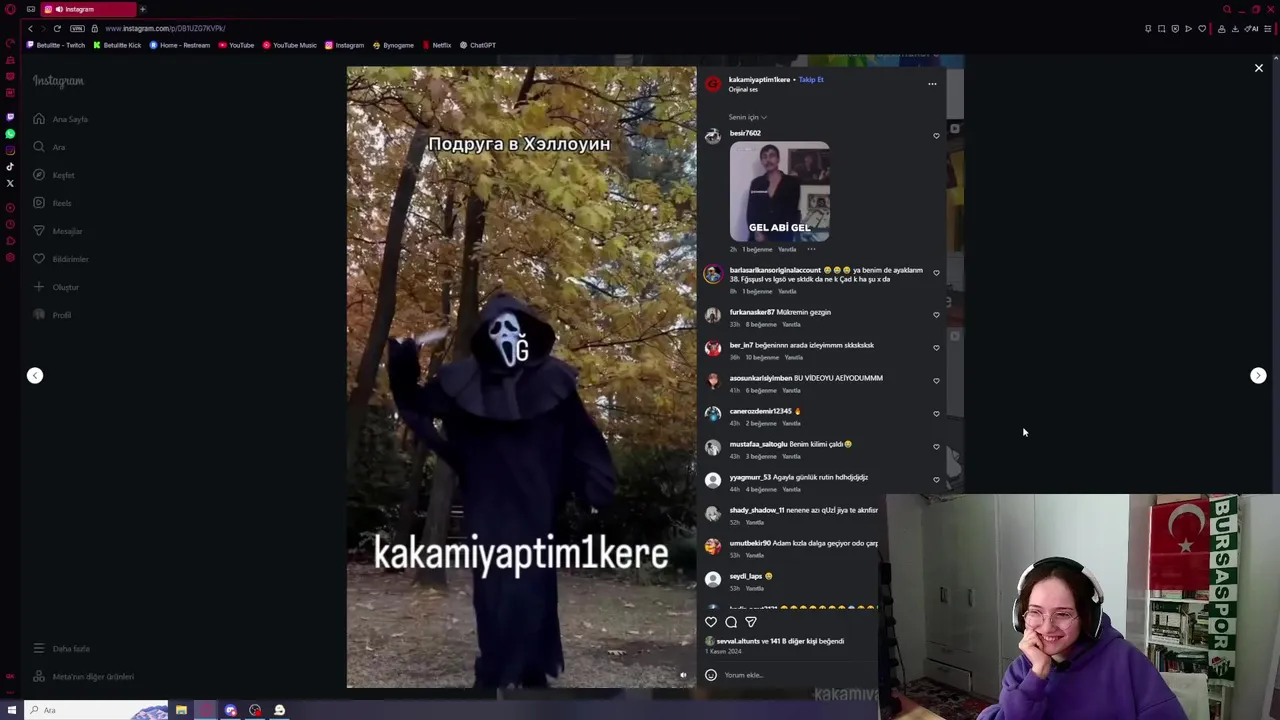The height and width of the screenshot is (720, 1280).
Task: Like asosunkarislyimben's comment
Action: 936,380
